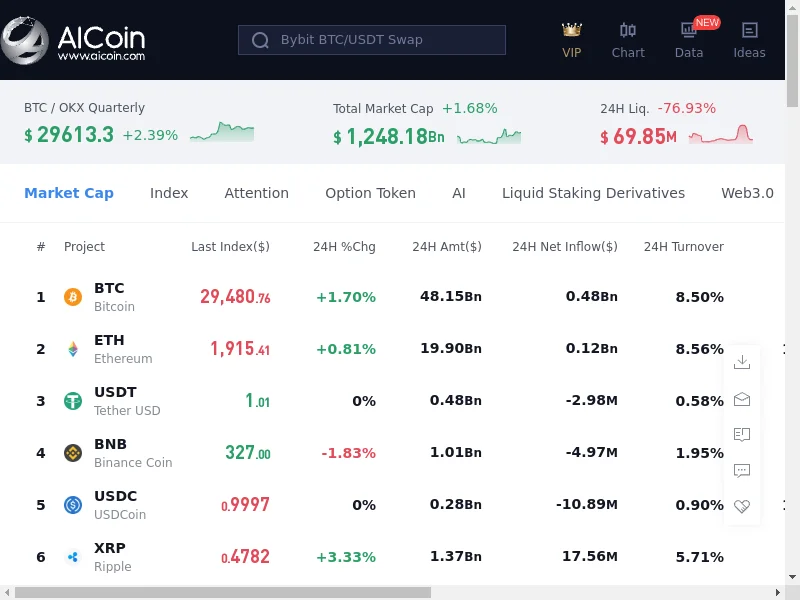Click the AICoin logo
Viewport: 800px width, 600px height.
(x=73, y=42)
